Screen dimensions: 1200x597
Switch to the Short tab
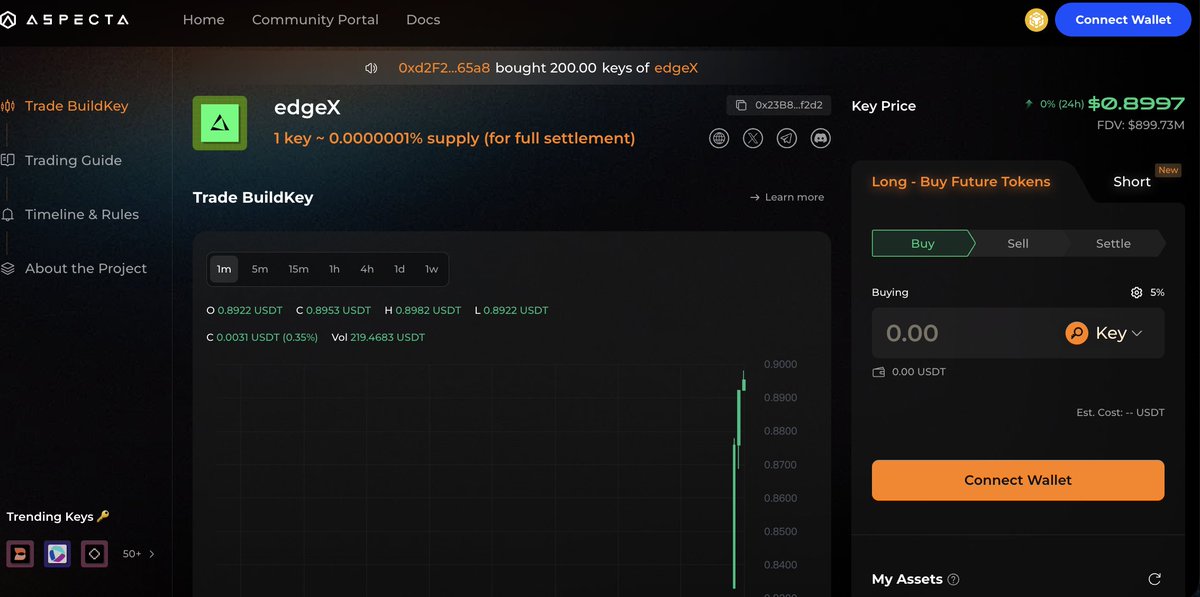pyautogui.click(x=1132, y=182)
